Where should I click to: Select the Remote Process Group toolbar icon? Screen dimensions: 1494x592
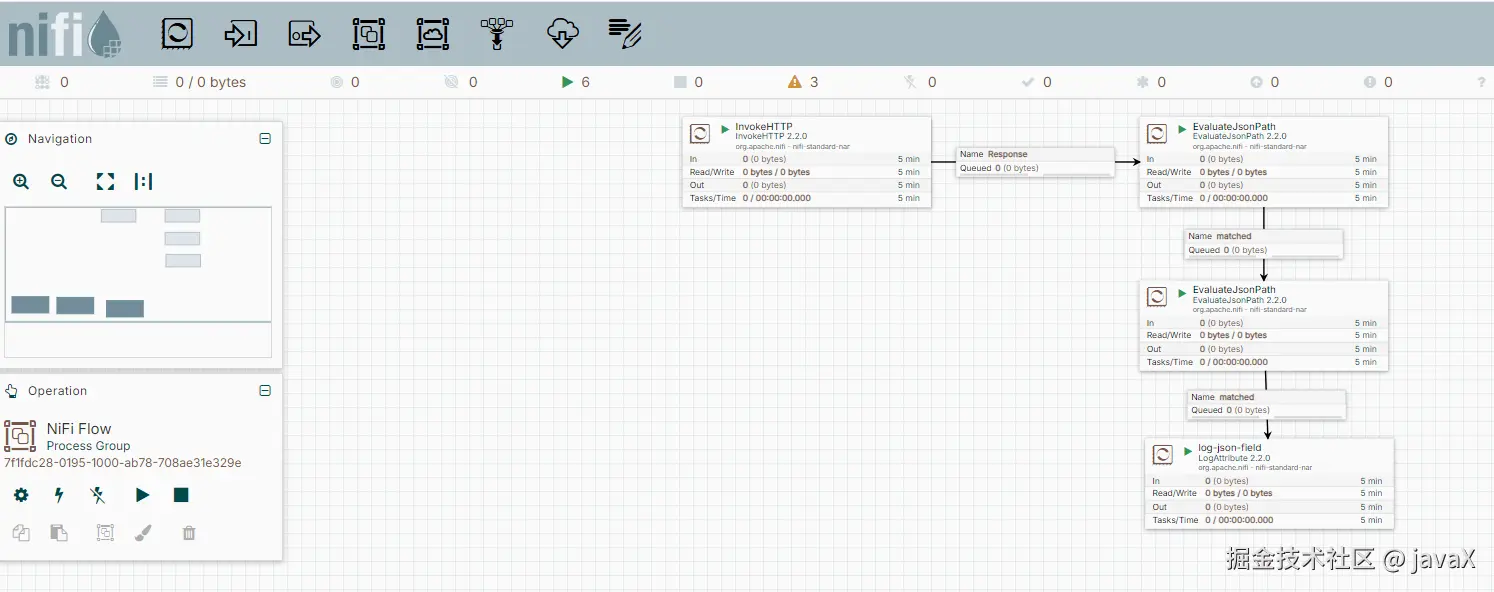click(x=433, y=34)
